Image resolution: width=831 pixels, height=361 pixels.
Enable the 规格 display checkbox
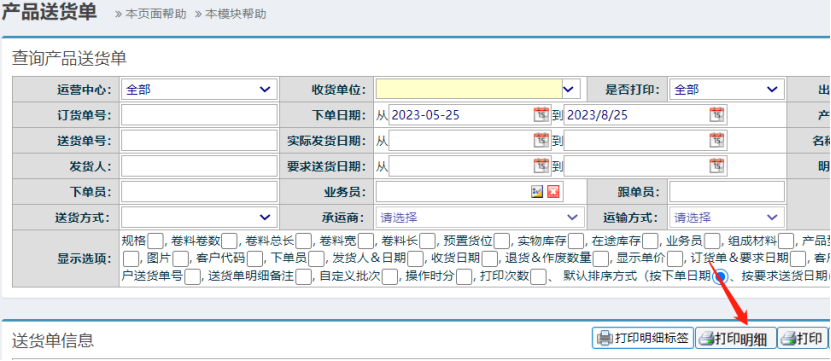(x=155, y=241)
